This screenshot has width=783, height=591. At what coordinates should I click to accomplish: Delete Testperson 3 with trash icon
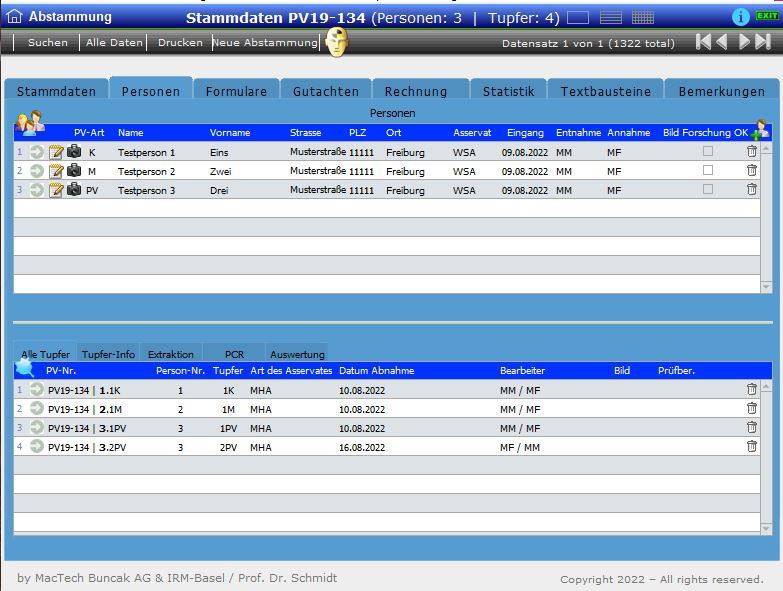pos(752,189)
